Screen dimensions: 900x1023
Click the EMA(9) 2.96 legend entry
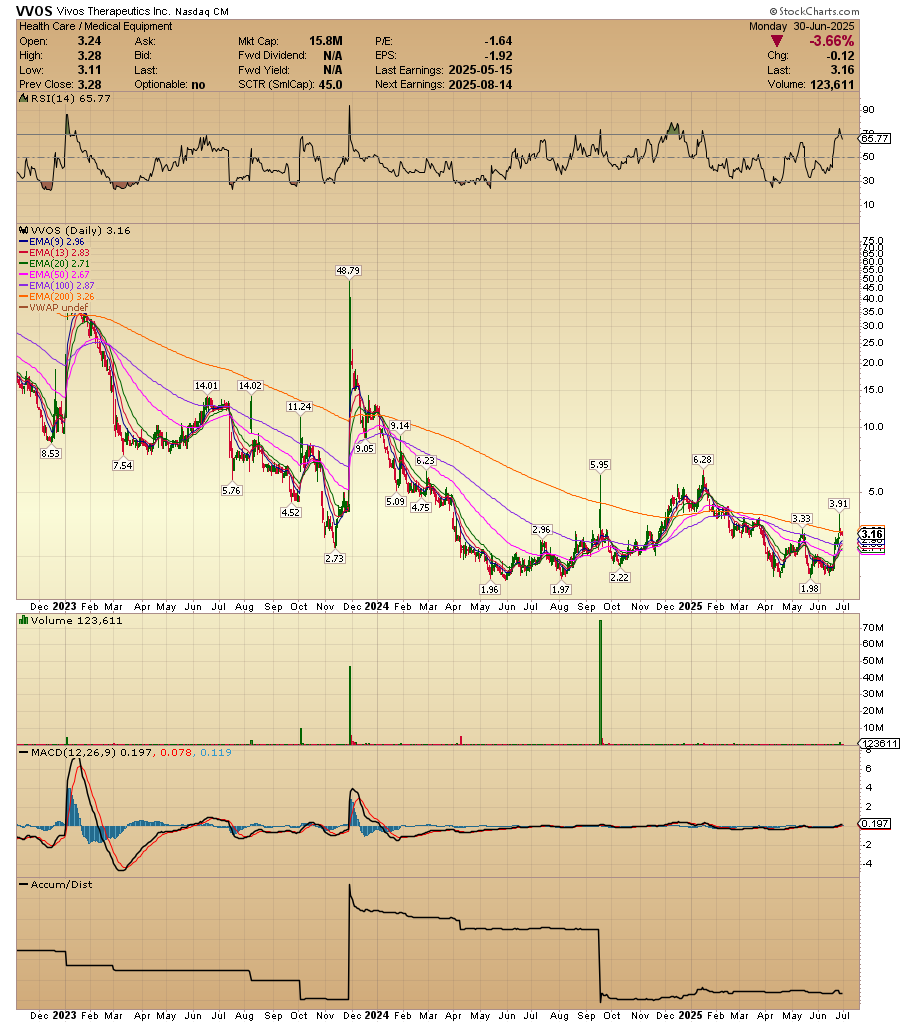tap(52, 241)
